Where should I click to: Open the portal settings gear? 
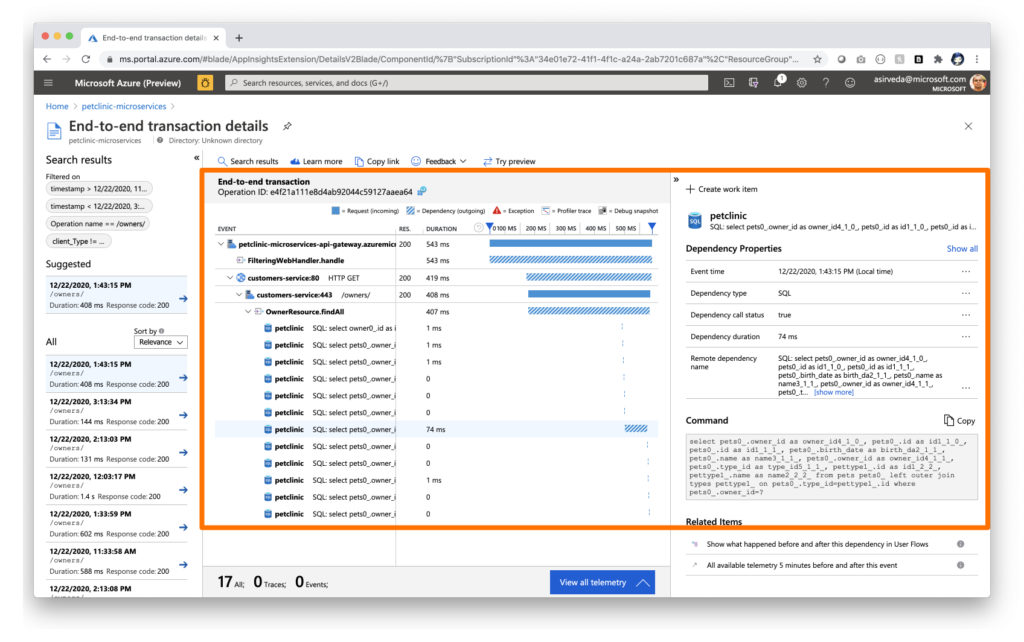pyautogui.click(x=800, y=82)
